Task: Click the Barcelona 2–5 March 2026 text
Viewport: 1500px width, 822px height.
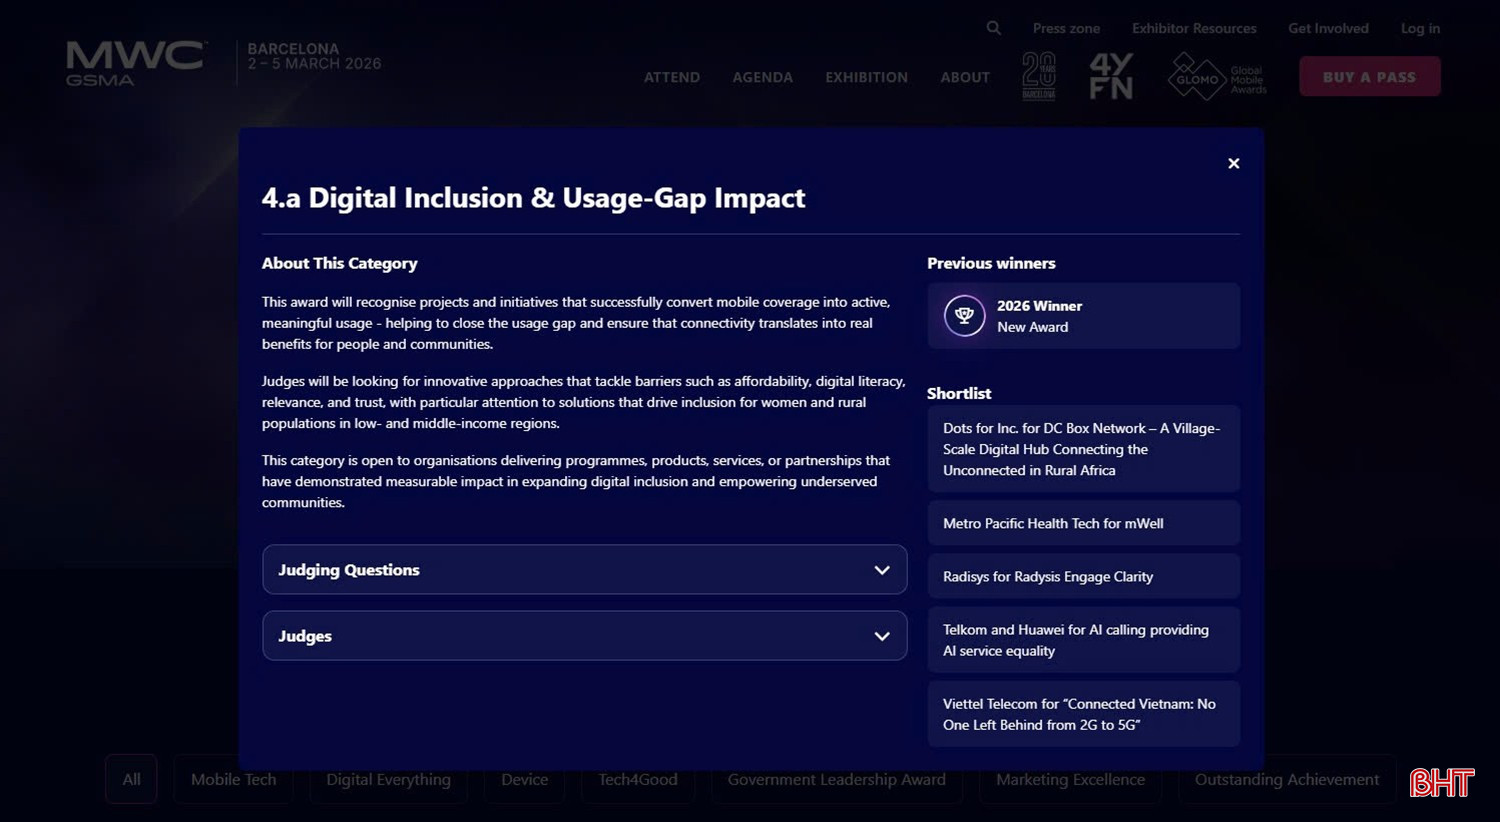Action: click(314, 56)
